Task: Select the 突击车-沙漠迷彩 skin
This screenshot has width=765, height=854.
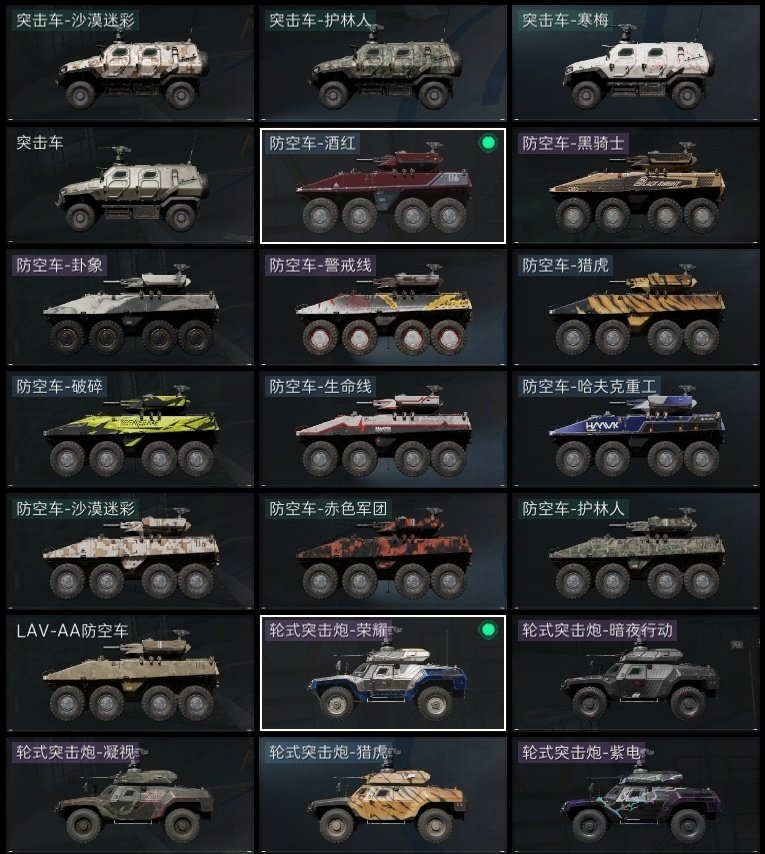Action: pos(130,63)
